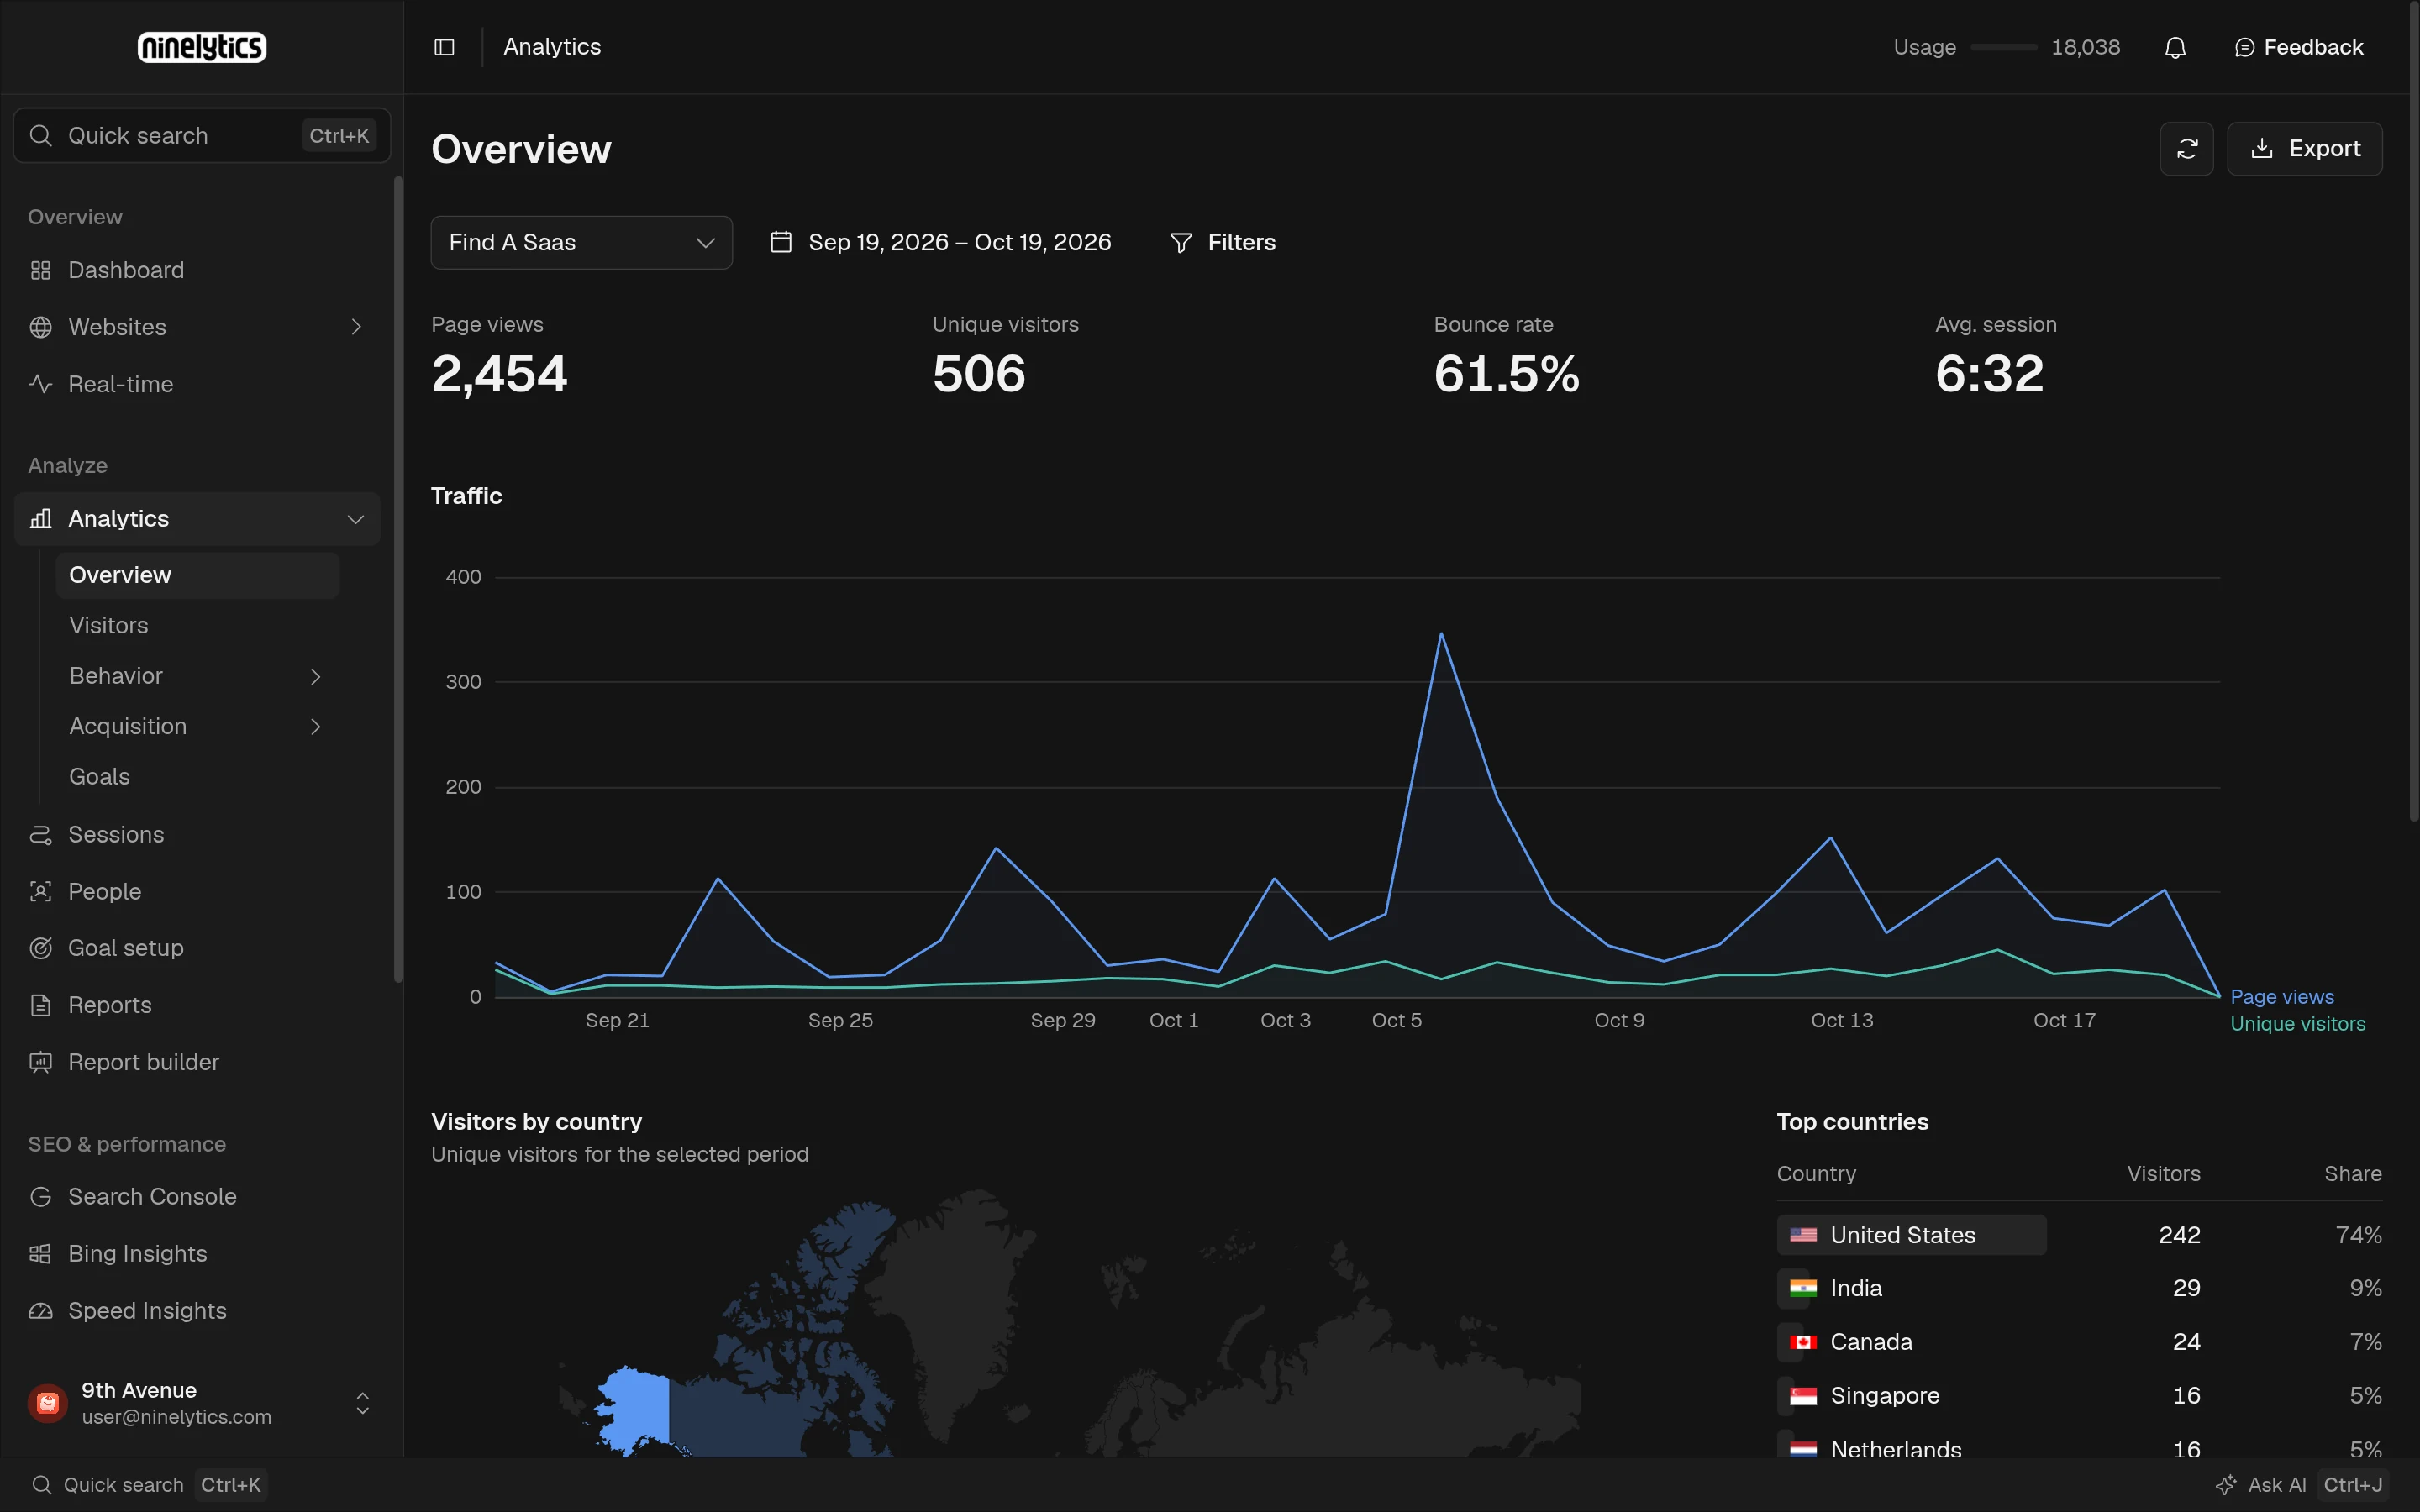
Task: Select Overview under Analytics
Action: (x=197, y=575)
